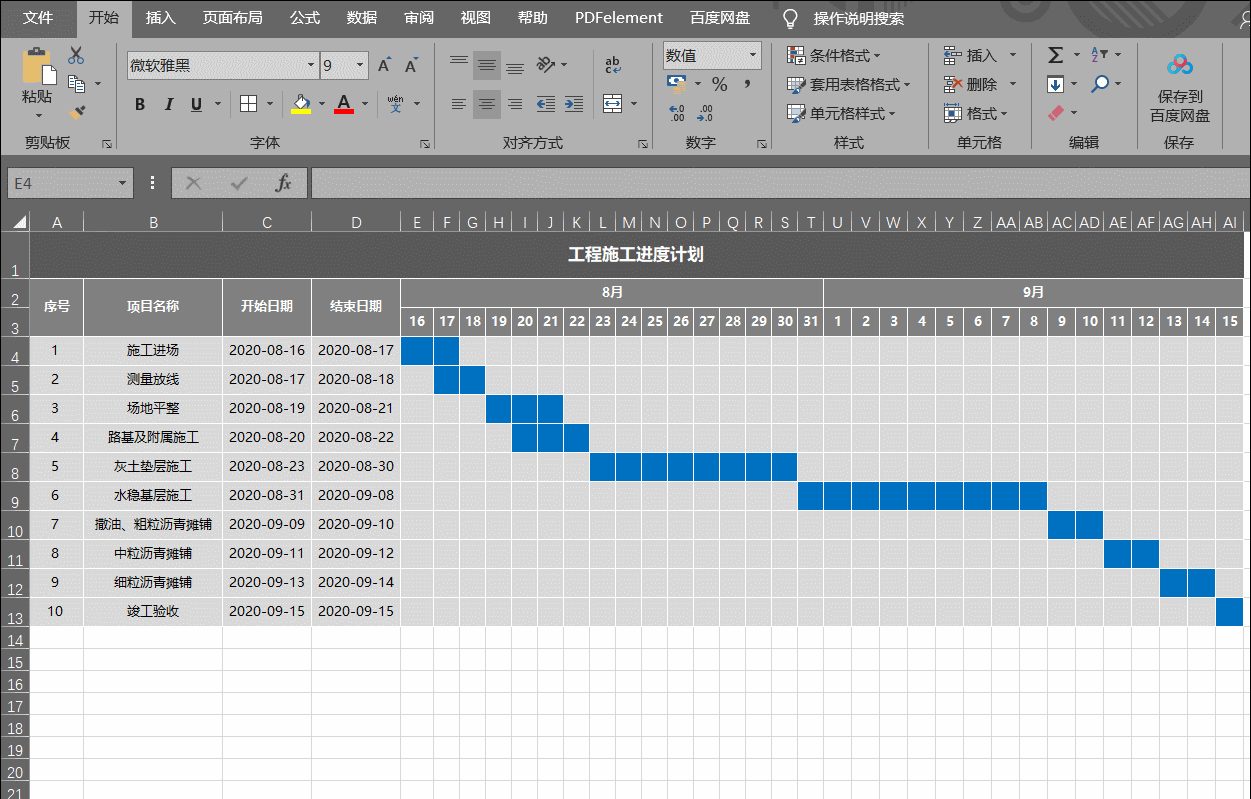This screenshot has width=1251, height=799.
Task: Apply accounting currency format icon
Action: 677,84
